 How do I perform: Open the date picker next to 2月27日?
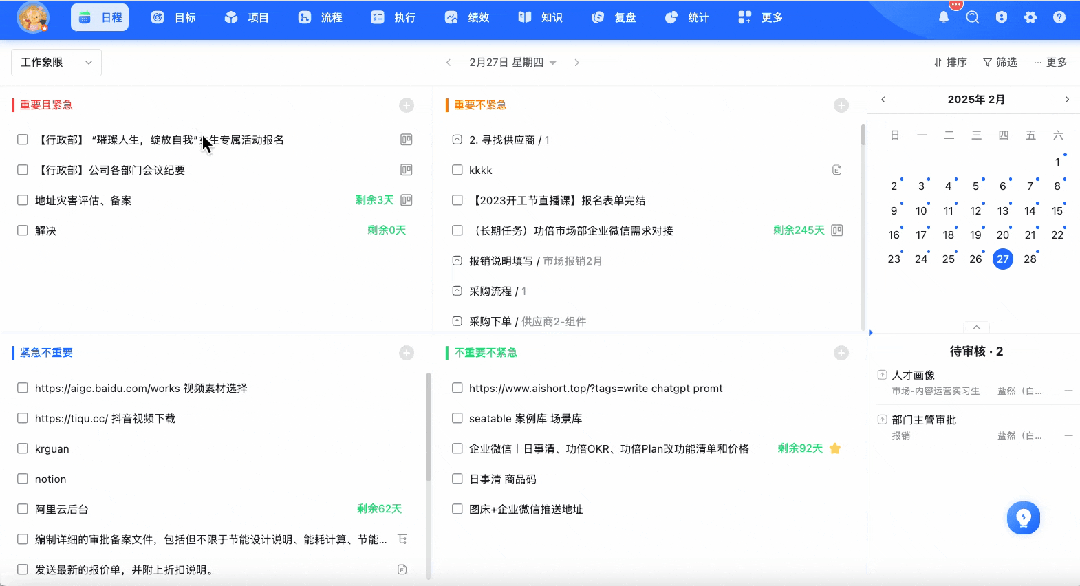pyautogui.click(x=554, y=62)
